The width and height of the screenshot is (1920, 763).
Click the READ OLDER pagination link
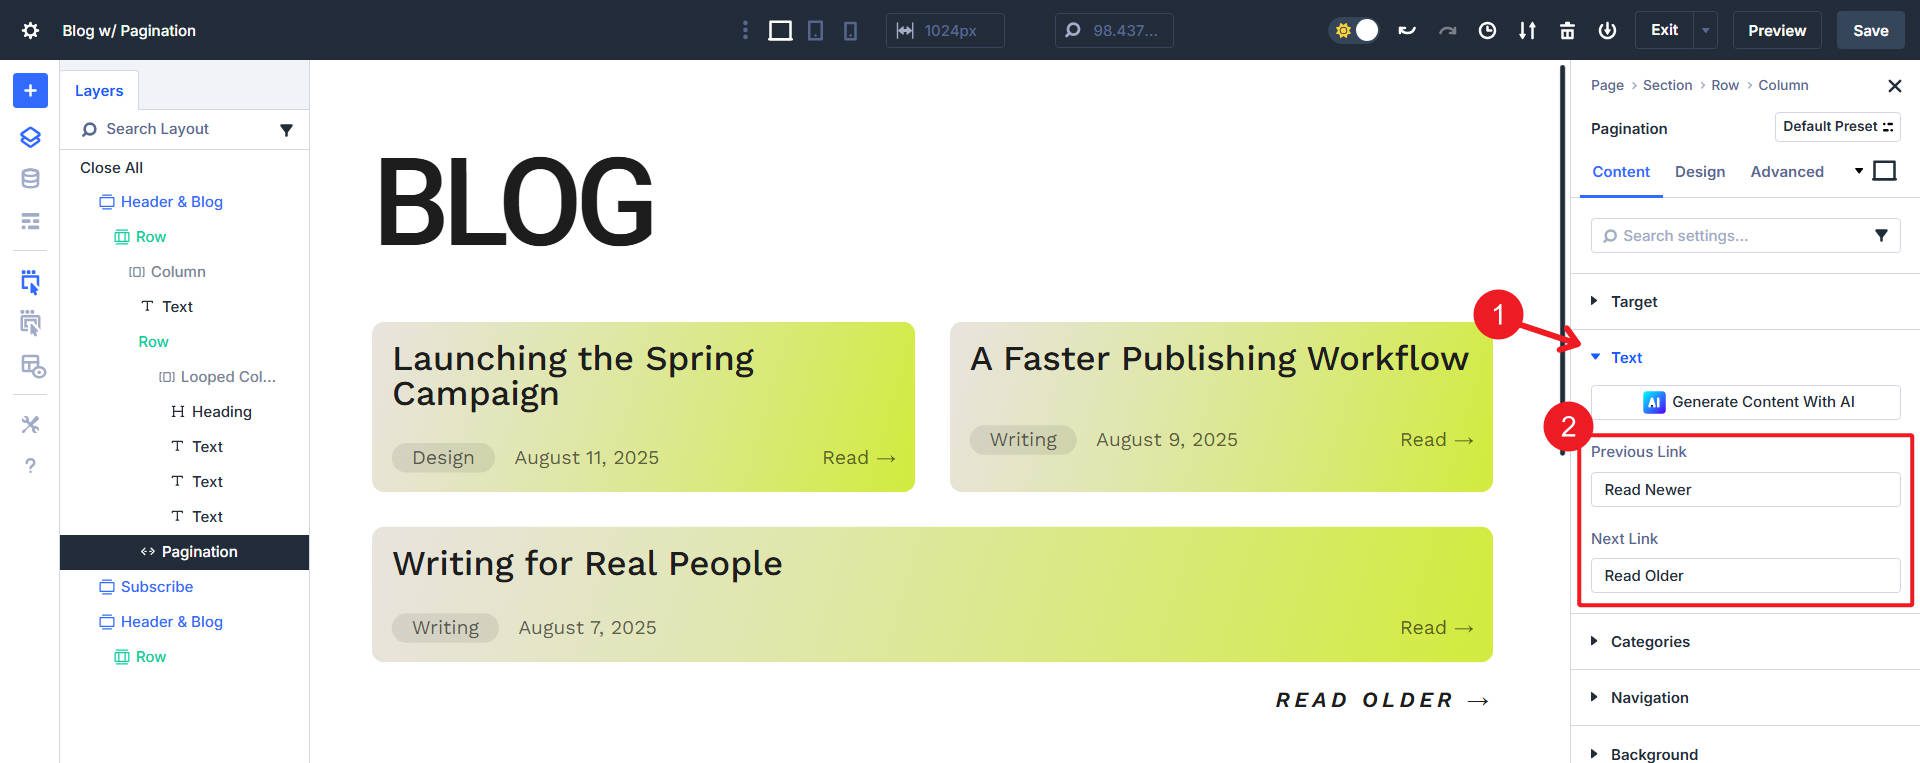pyautogui.click(x=1383, y=700)
